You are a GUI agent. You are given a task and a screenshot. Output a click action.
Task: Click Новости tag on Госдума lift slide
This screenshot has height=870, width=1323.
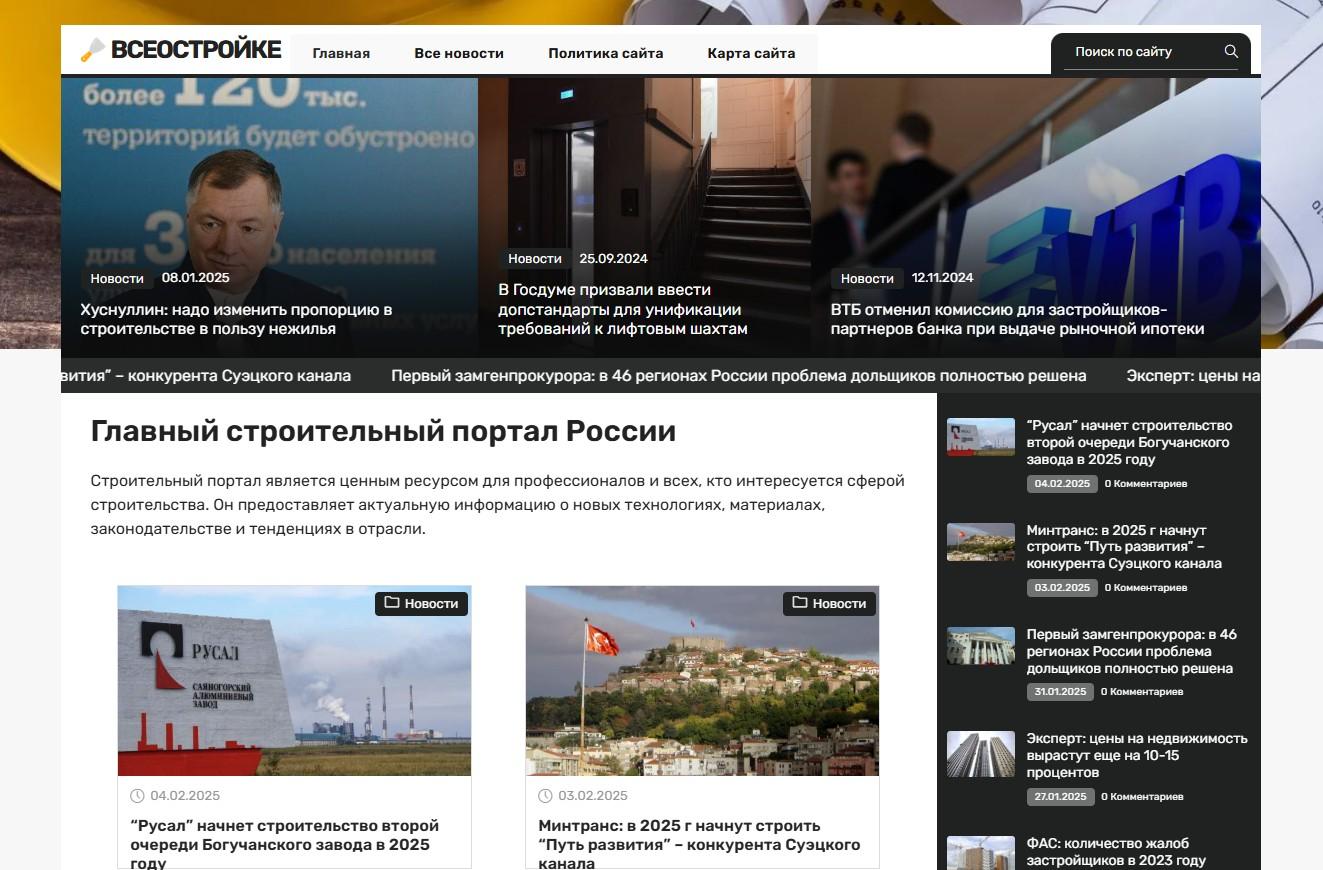[x=535, y=259]
